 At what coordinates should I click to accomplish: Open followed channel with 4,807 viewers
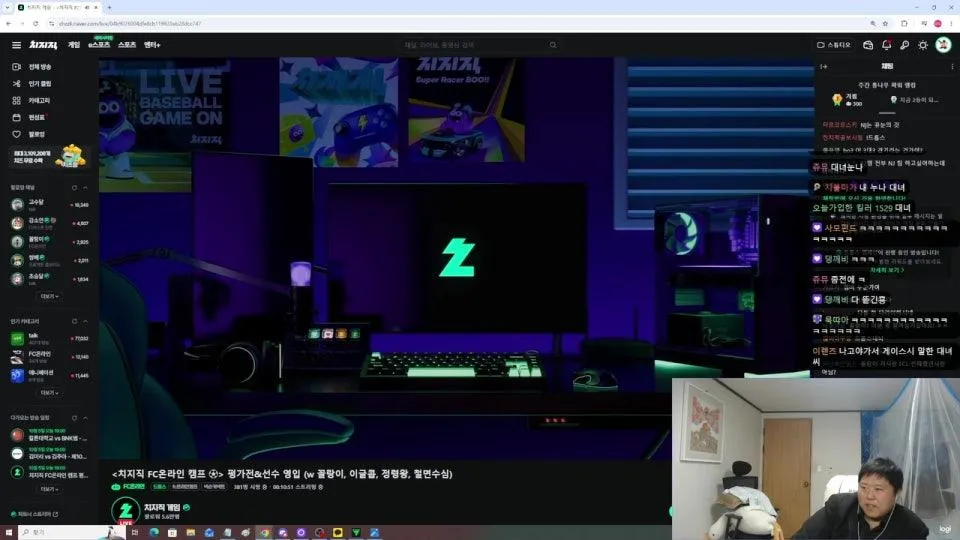click(x=50, y=223)
